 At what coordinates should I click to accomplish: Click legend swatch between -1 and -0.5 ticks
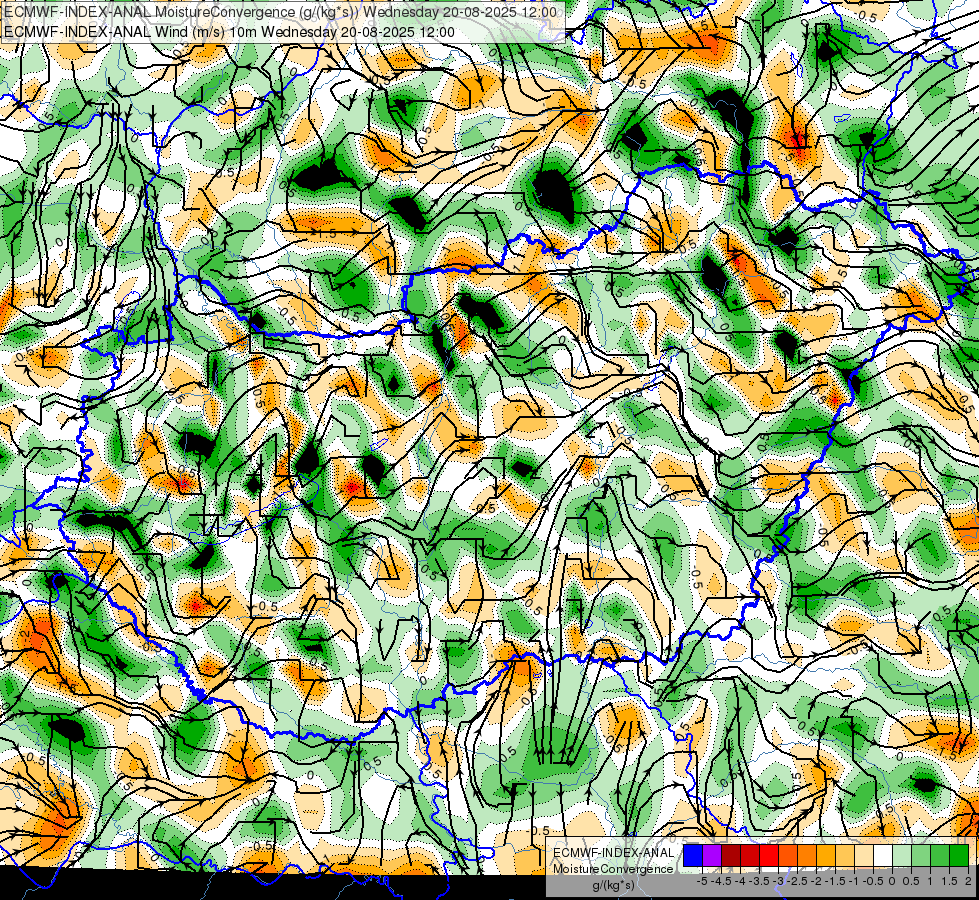click(864, 856)
